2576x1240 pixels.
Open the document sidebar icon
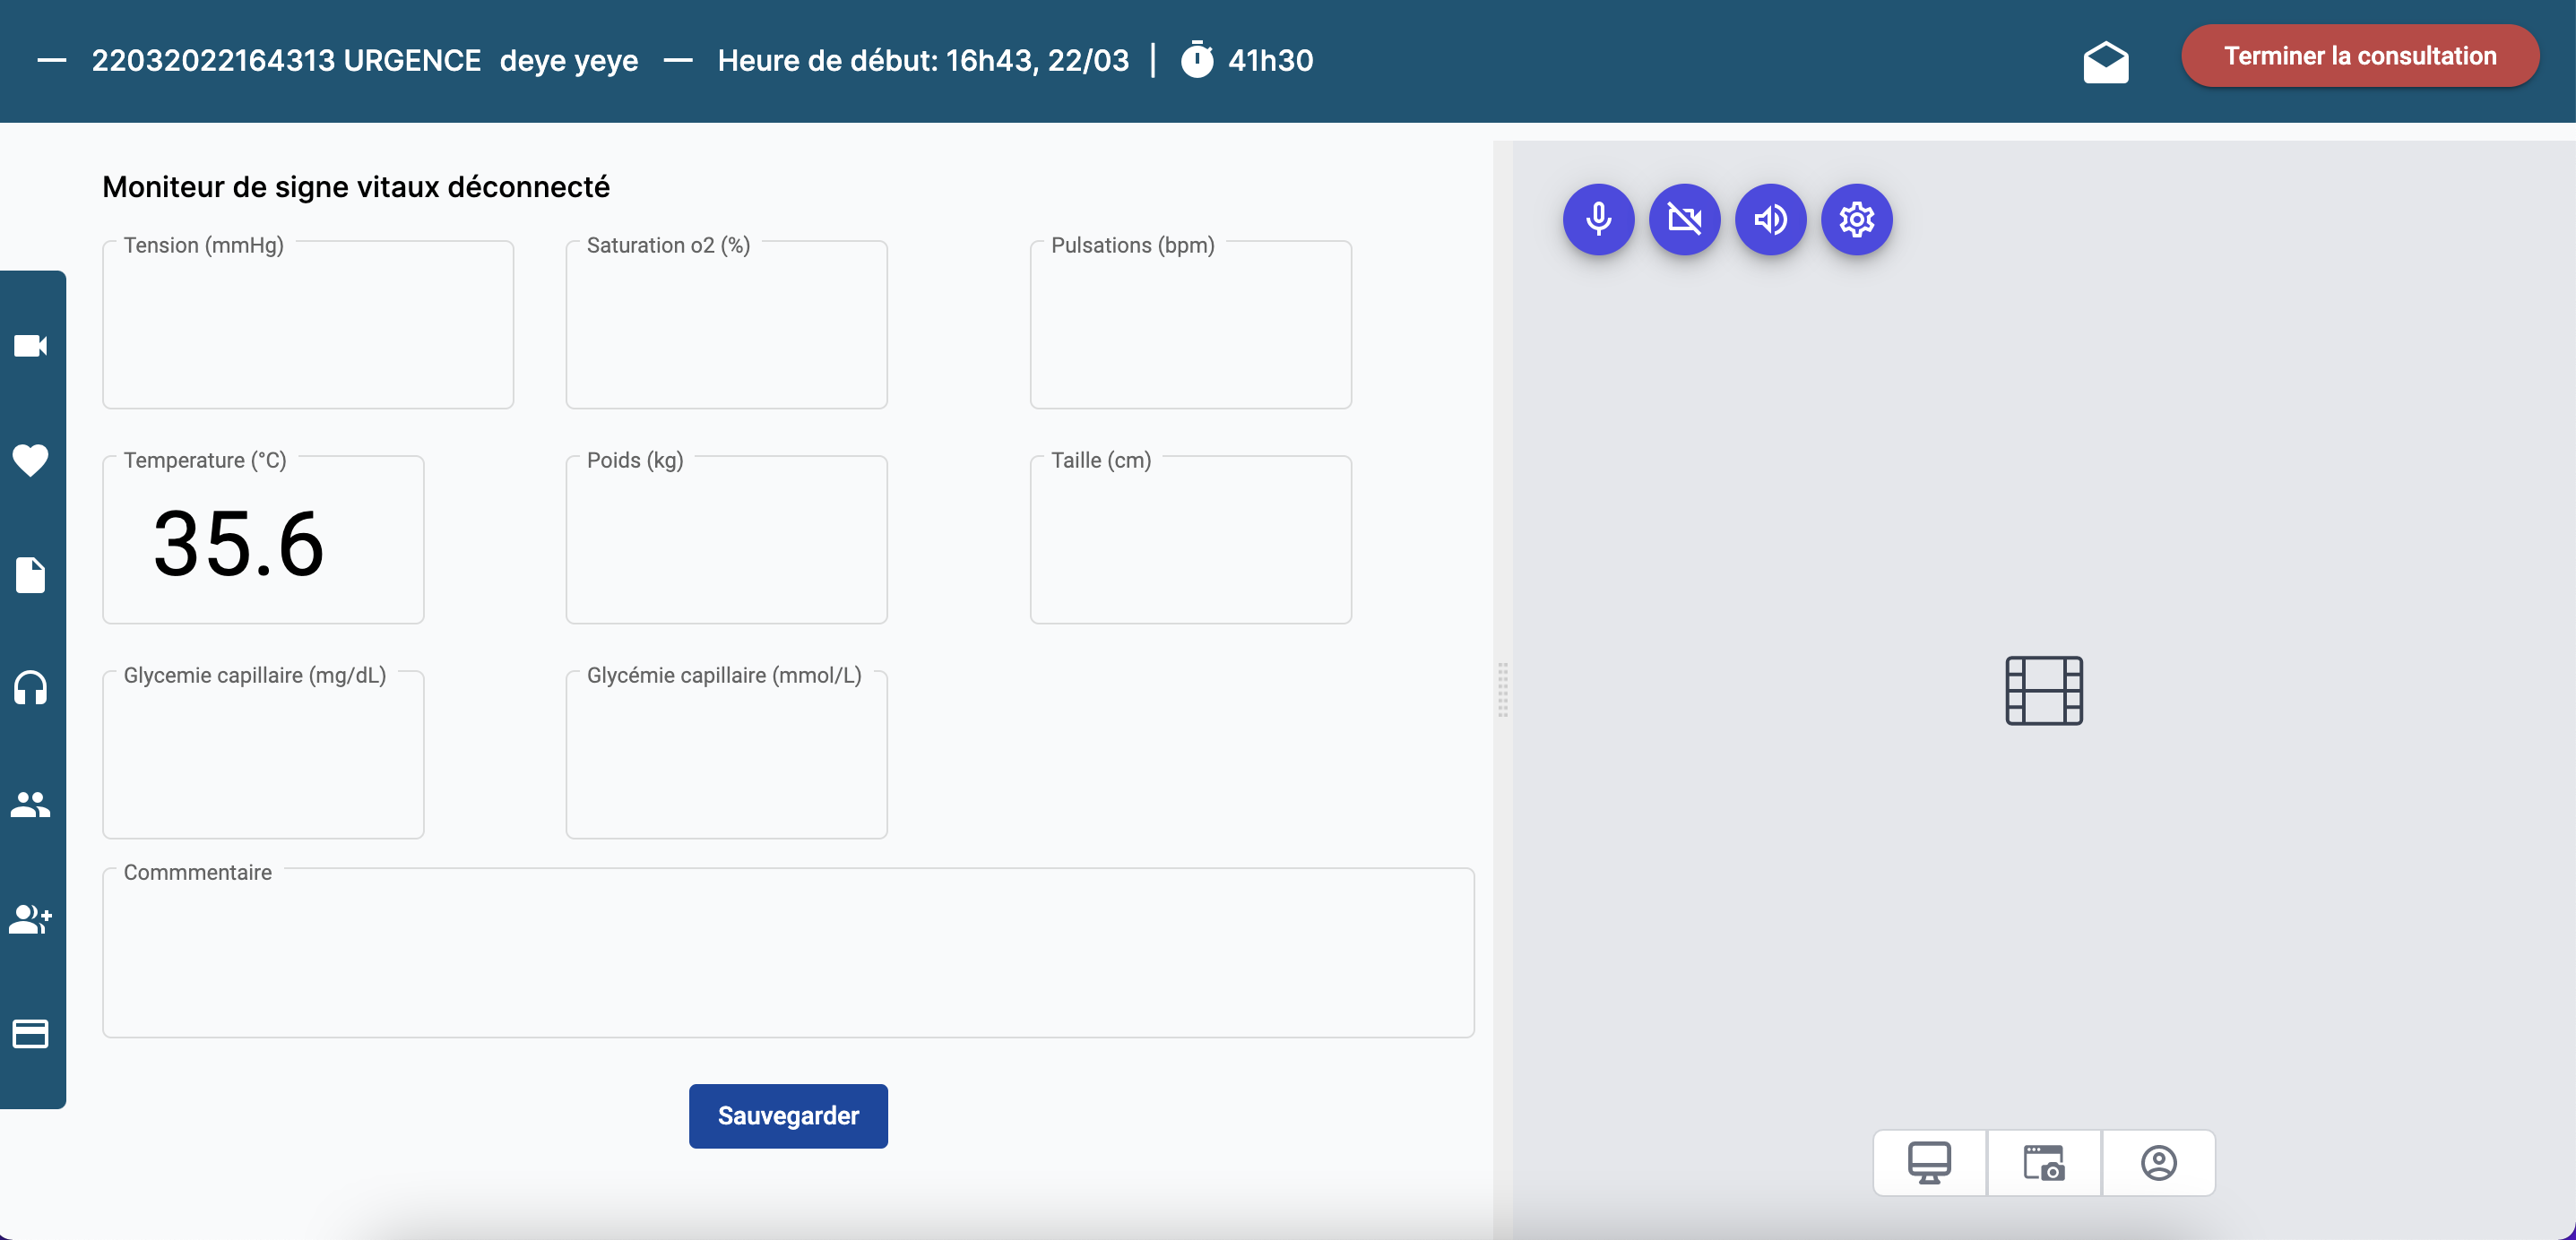[30, 575]
